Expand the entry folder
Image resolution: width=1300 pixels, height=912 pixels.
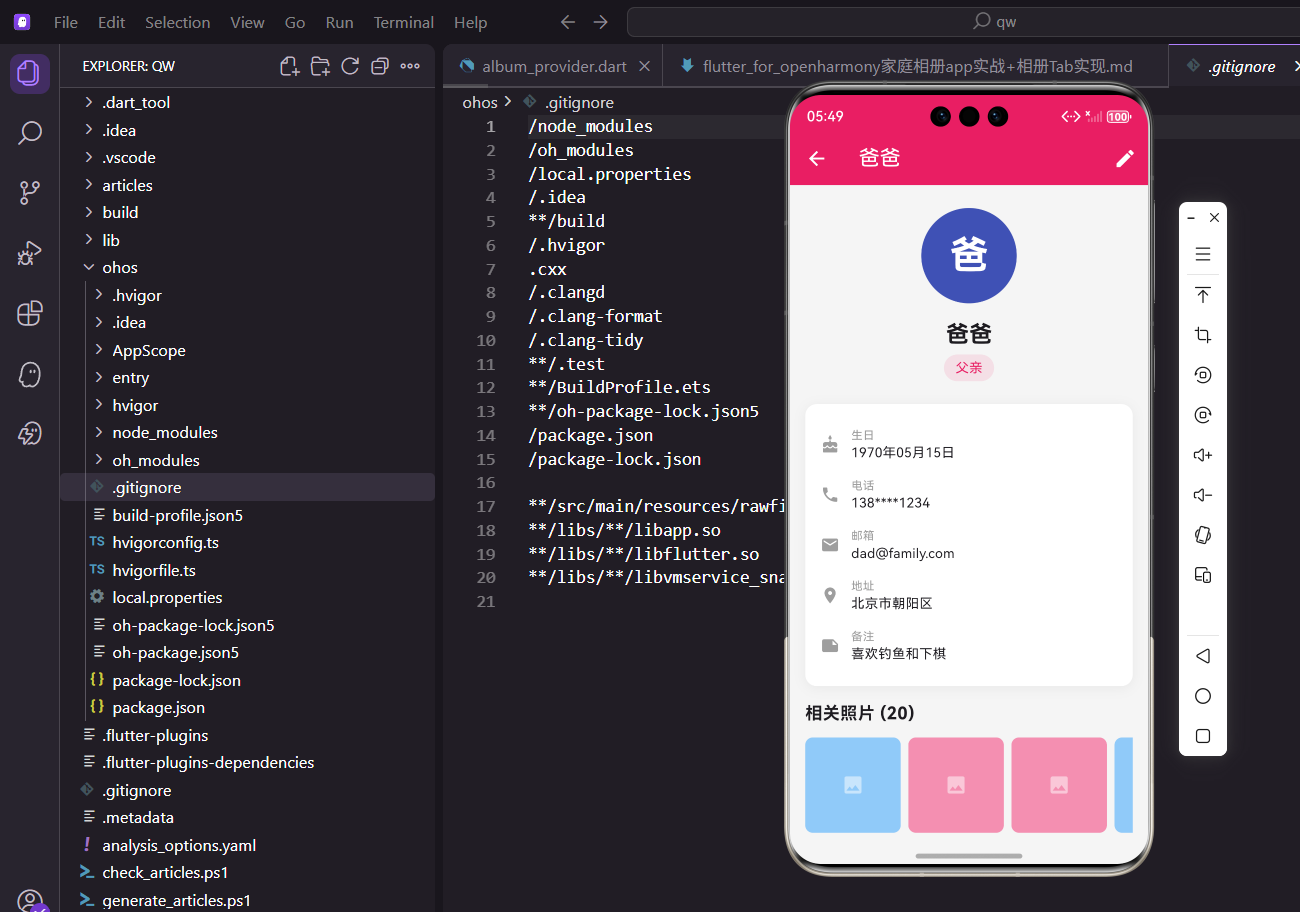[247, 378]
